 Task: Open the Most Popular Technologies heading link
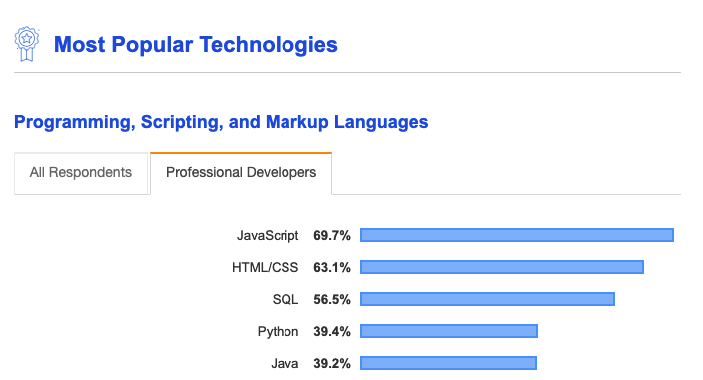pyautogui.click(x=195, y=44)
